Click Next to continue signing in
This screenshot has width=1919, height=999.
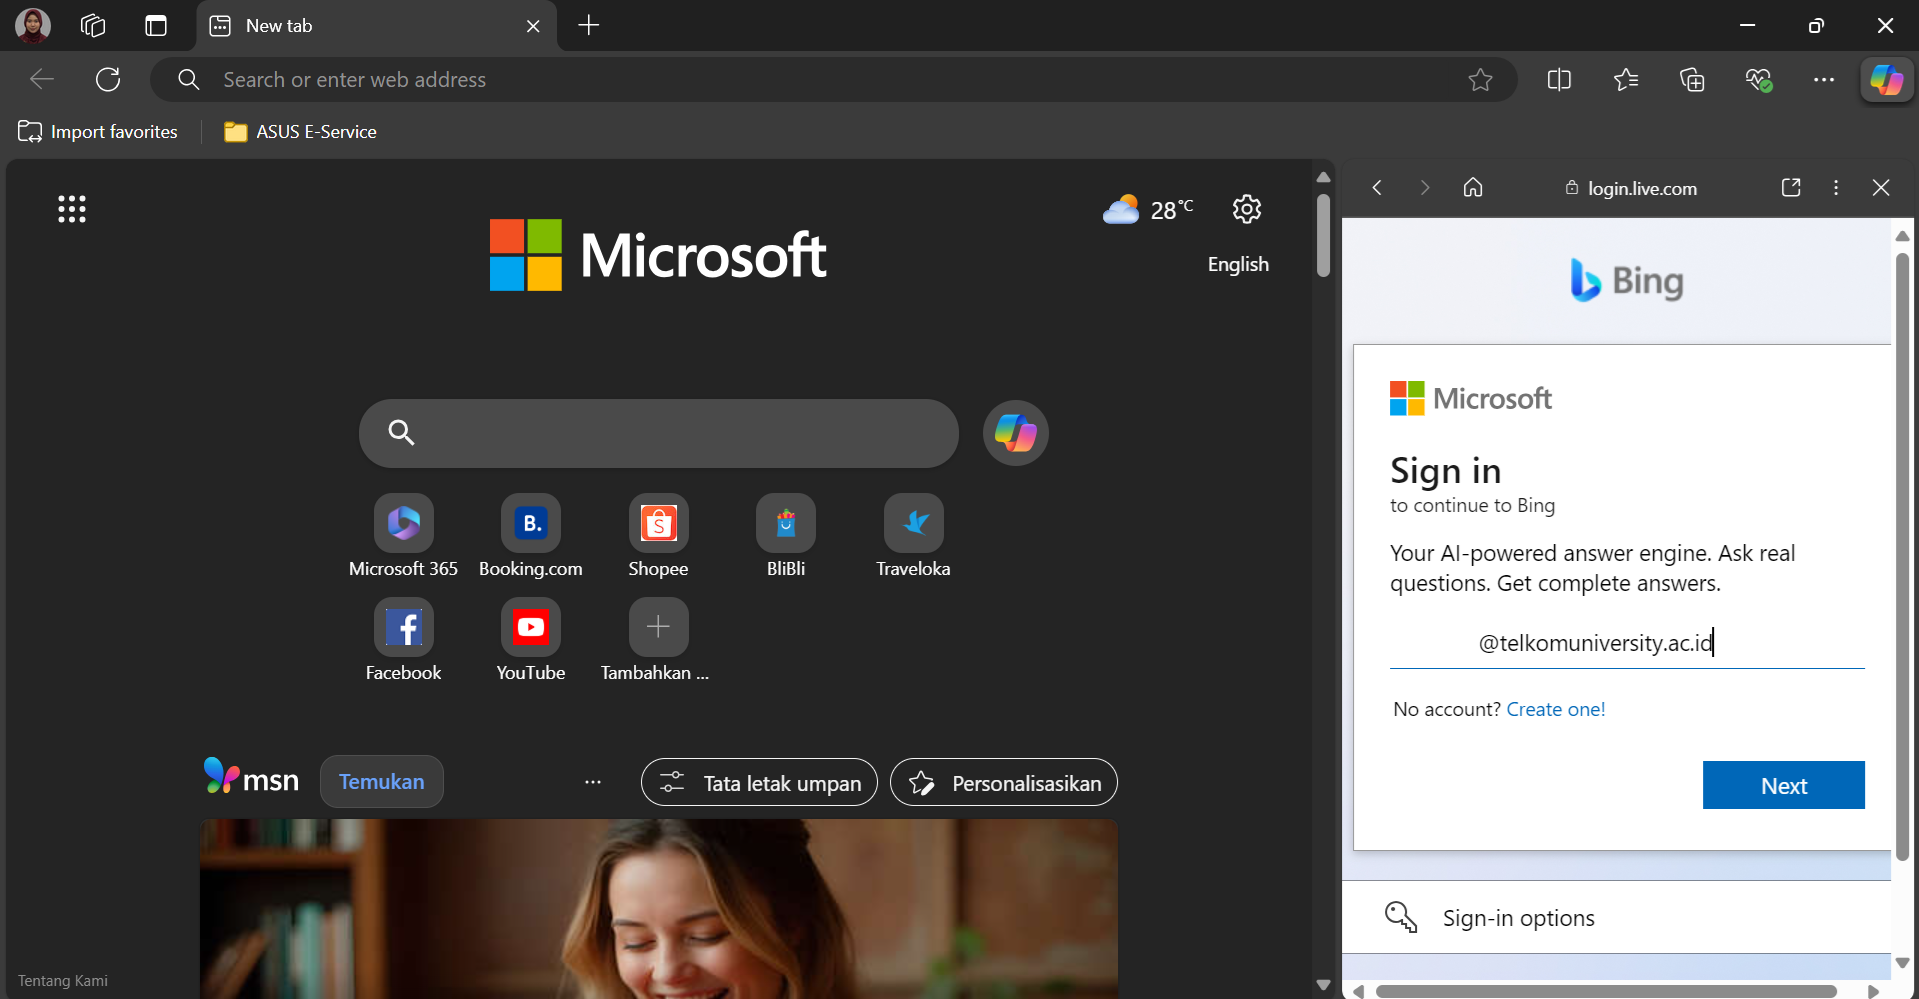tap(1783, 785)
